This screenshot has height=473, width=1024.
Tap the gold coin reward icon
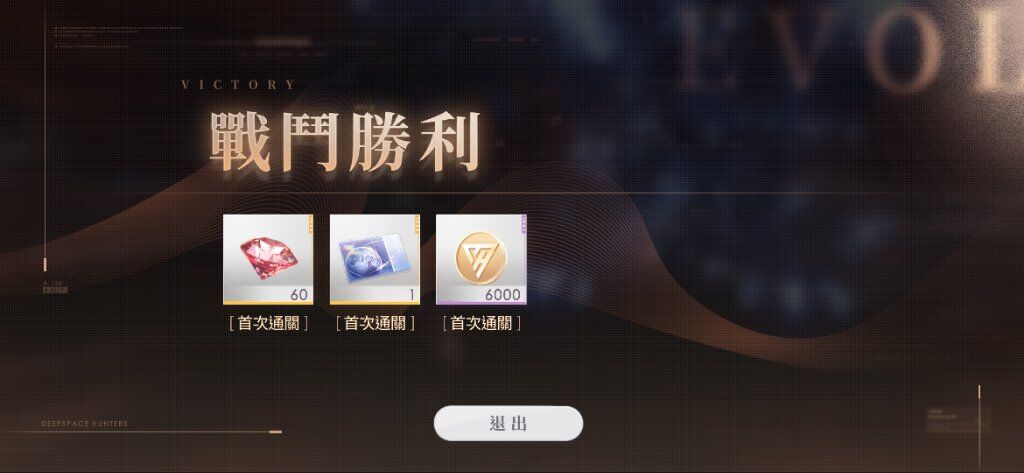click(x=481, y=259)
